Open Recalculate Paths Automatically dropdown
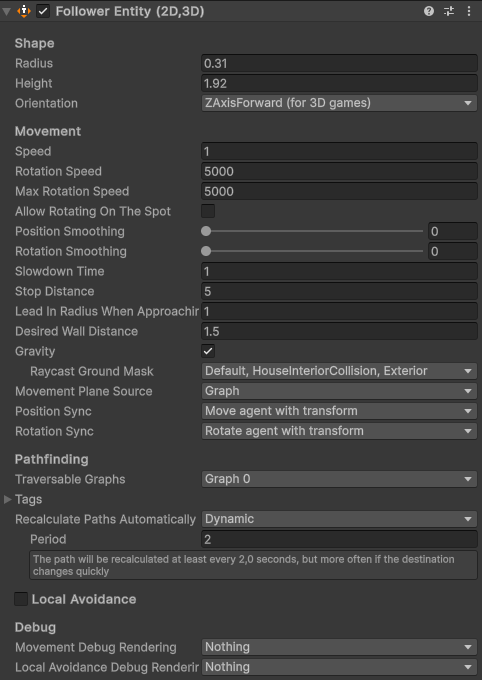The height and width of the screenshot is (680, 482). (339, 519)
